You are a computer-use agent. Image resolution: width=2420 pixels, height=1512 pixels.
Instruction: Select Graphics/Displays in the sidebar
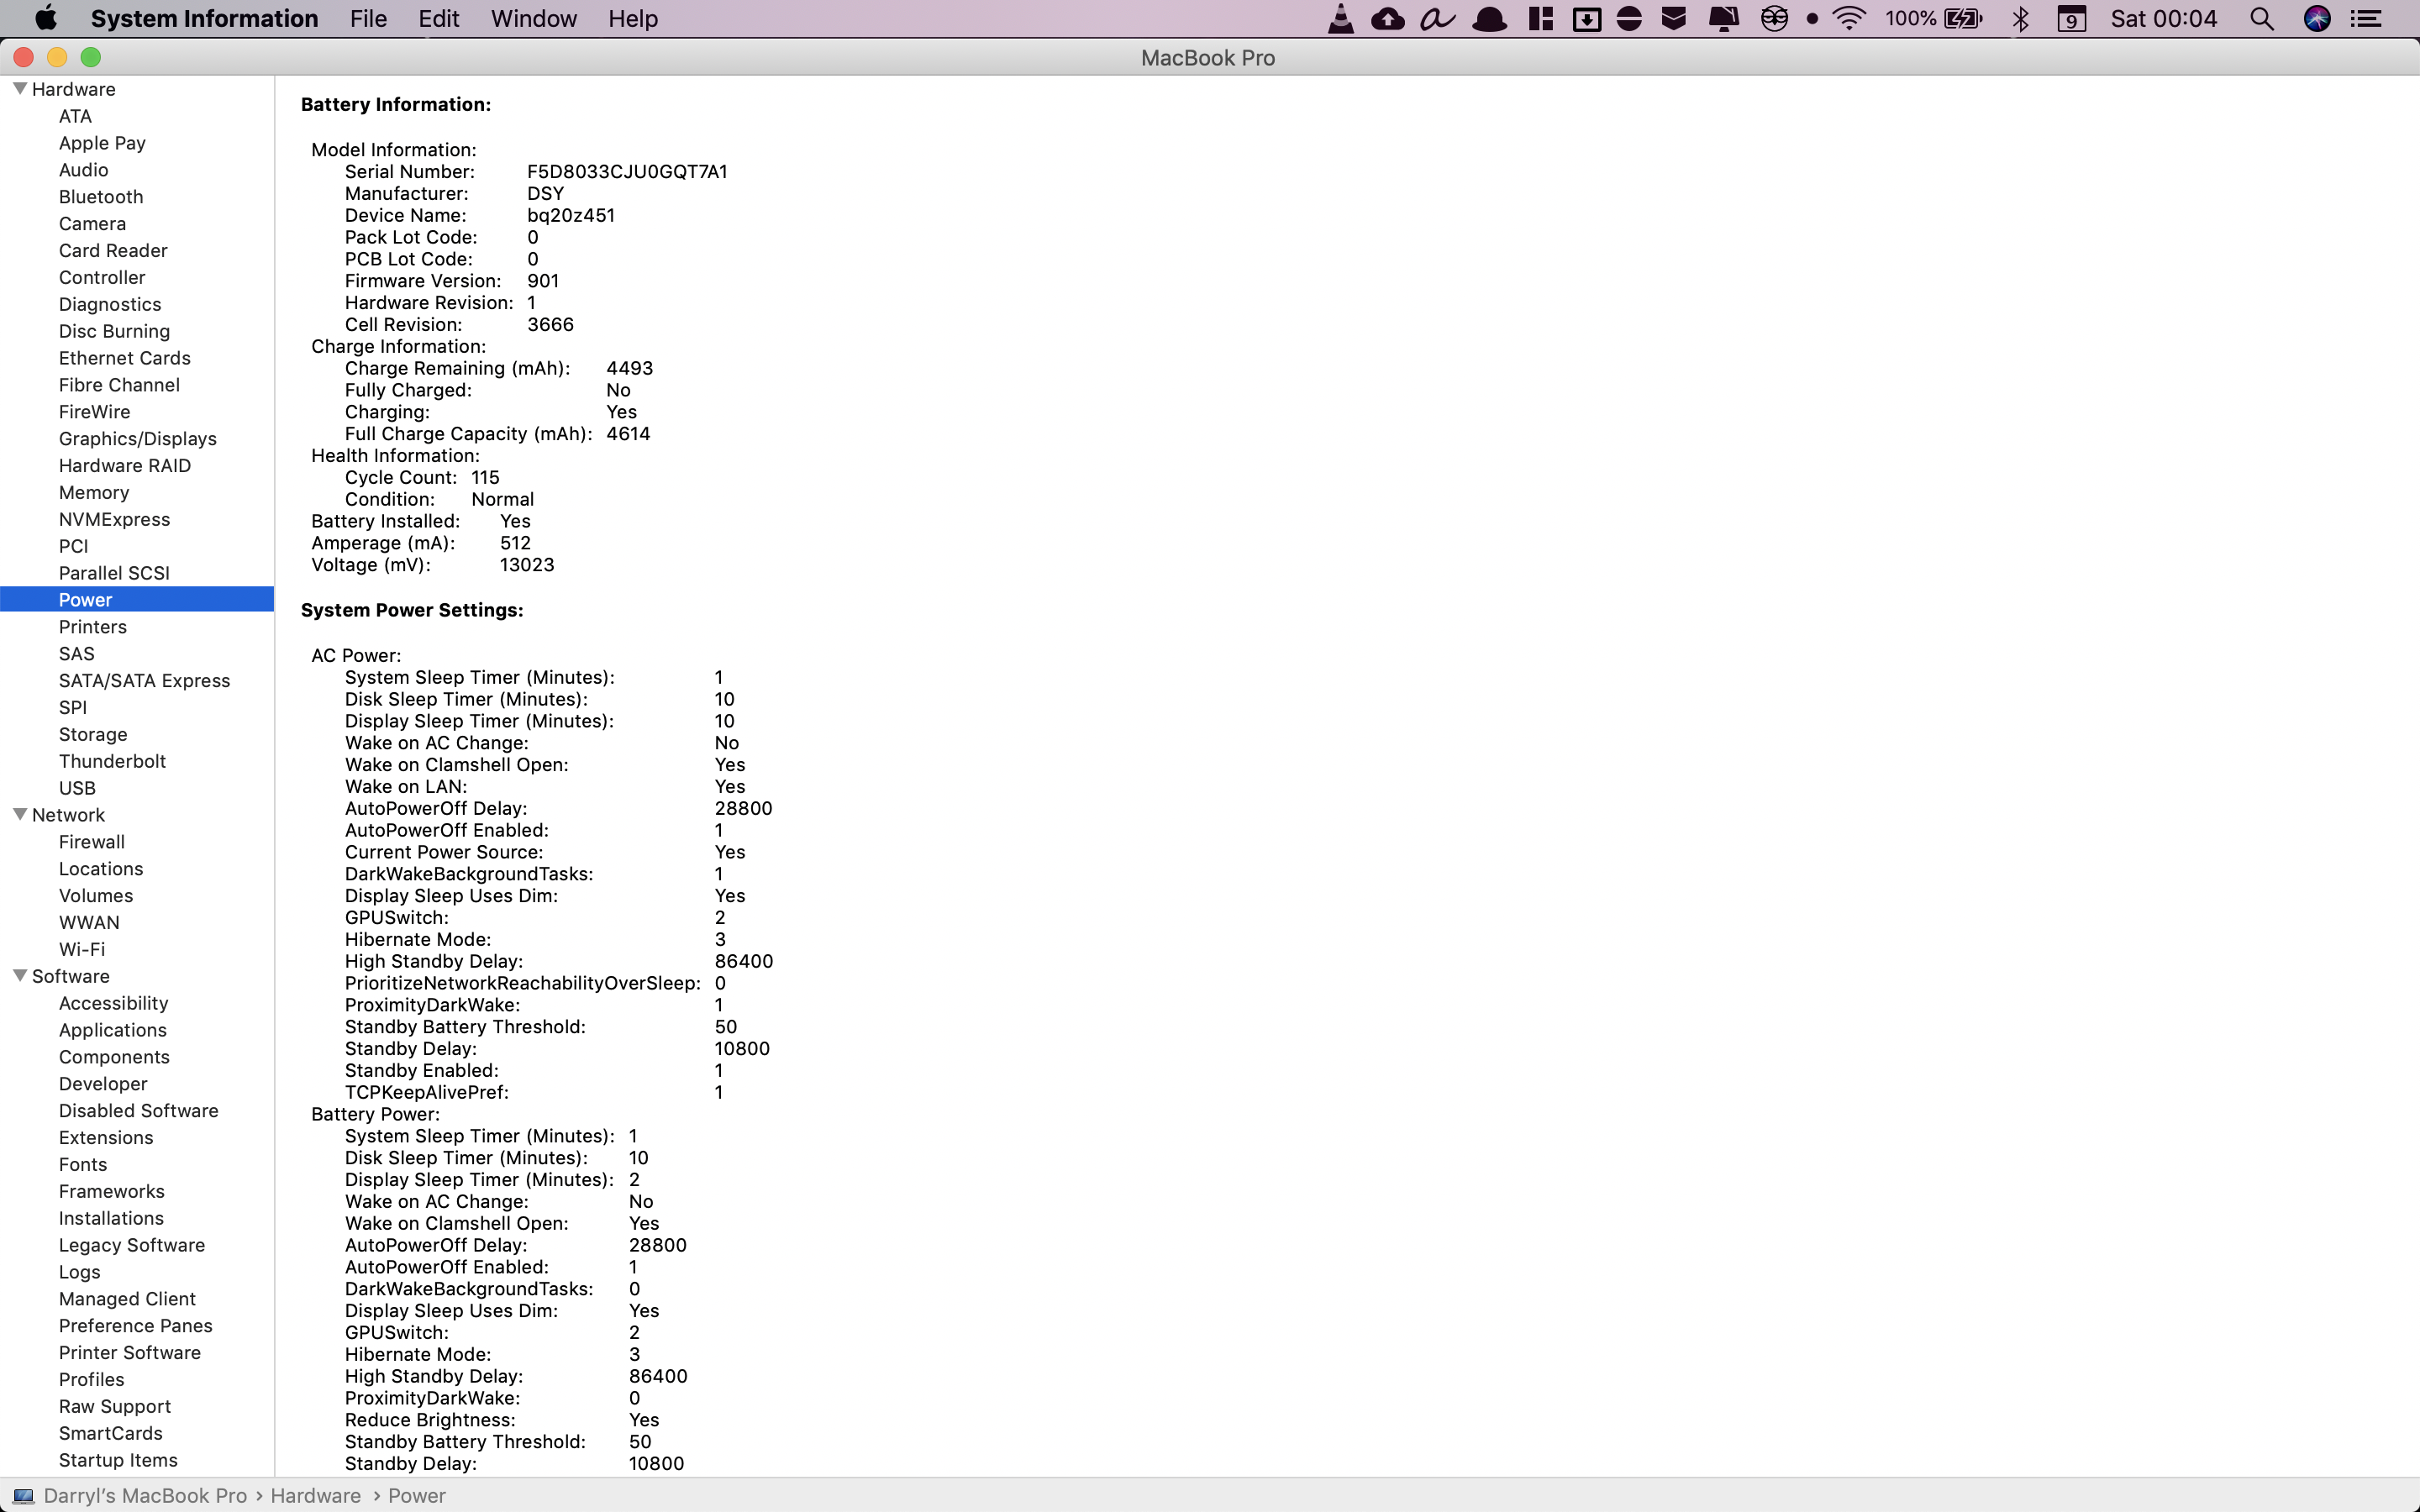[137, 438]
